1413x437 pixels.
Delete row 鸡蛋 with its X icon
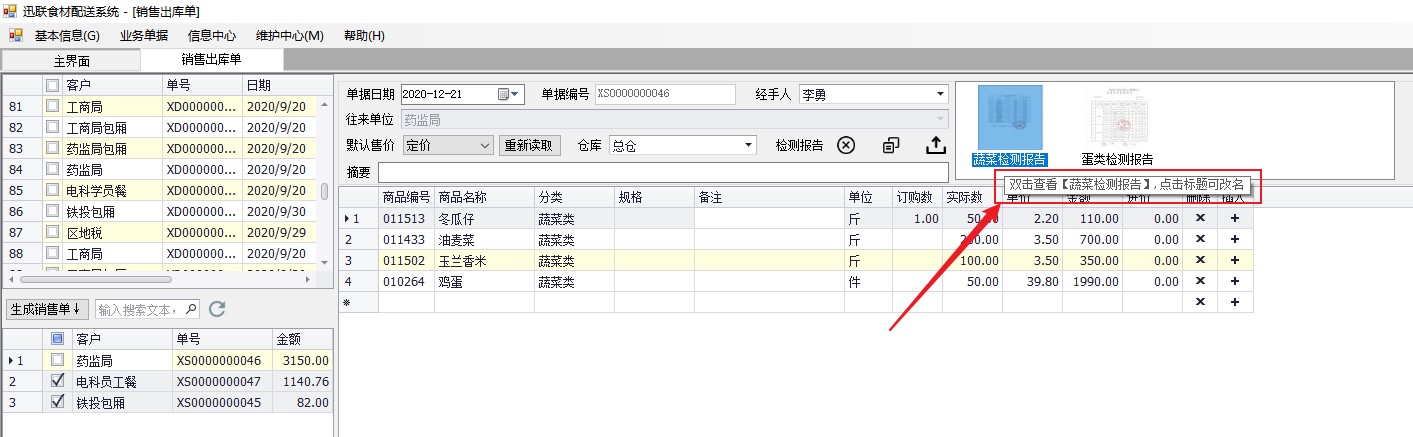1200,282
